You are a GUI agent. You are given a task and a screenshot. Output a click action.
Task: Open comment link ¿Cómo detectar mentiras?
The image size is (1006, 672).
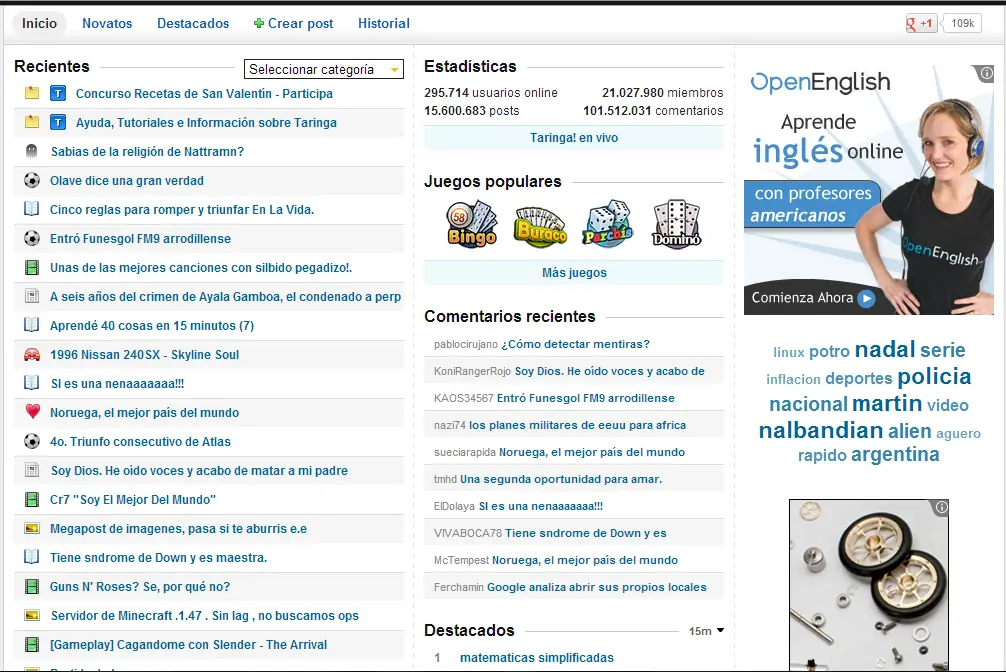point(575,344)
